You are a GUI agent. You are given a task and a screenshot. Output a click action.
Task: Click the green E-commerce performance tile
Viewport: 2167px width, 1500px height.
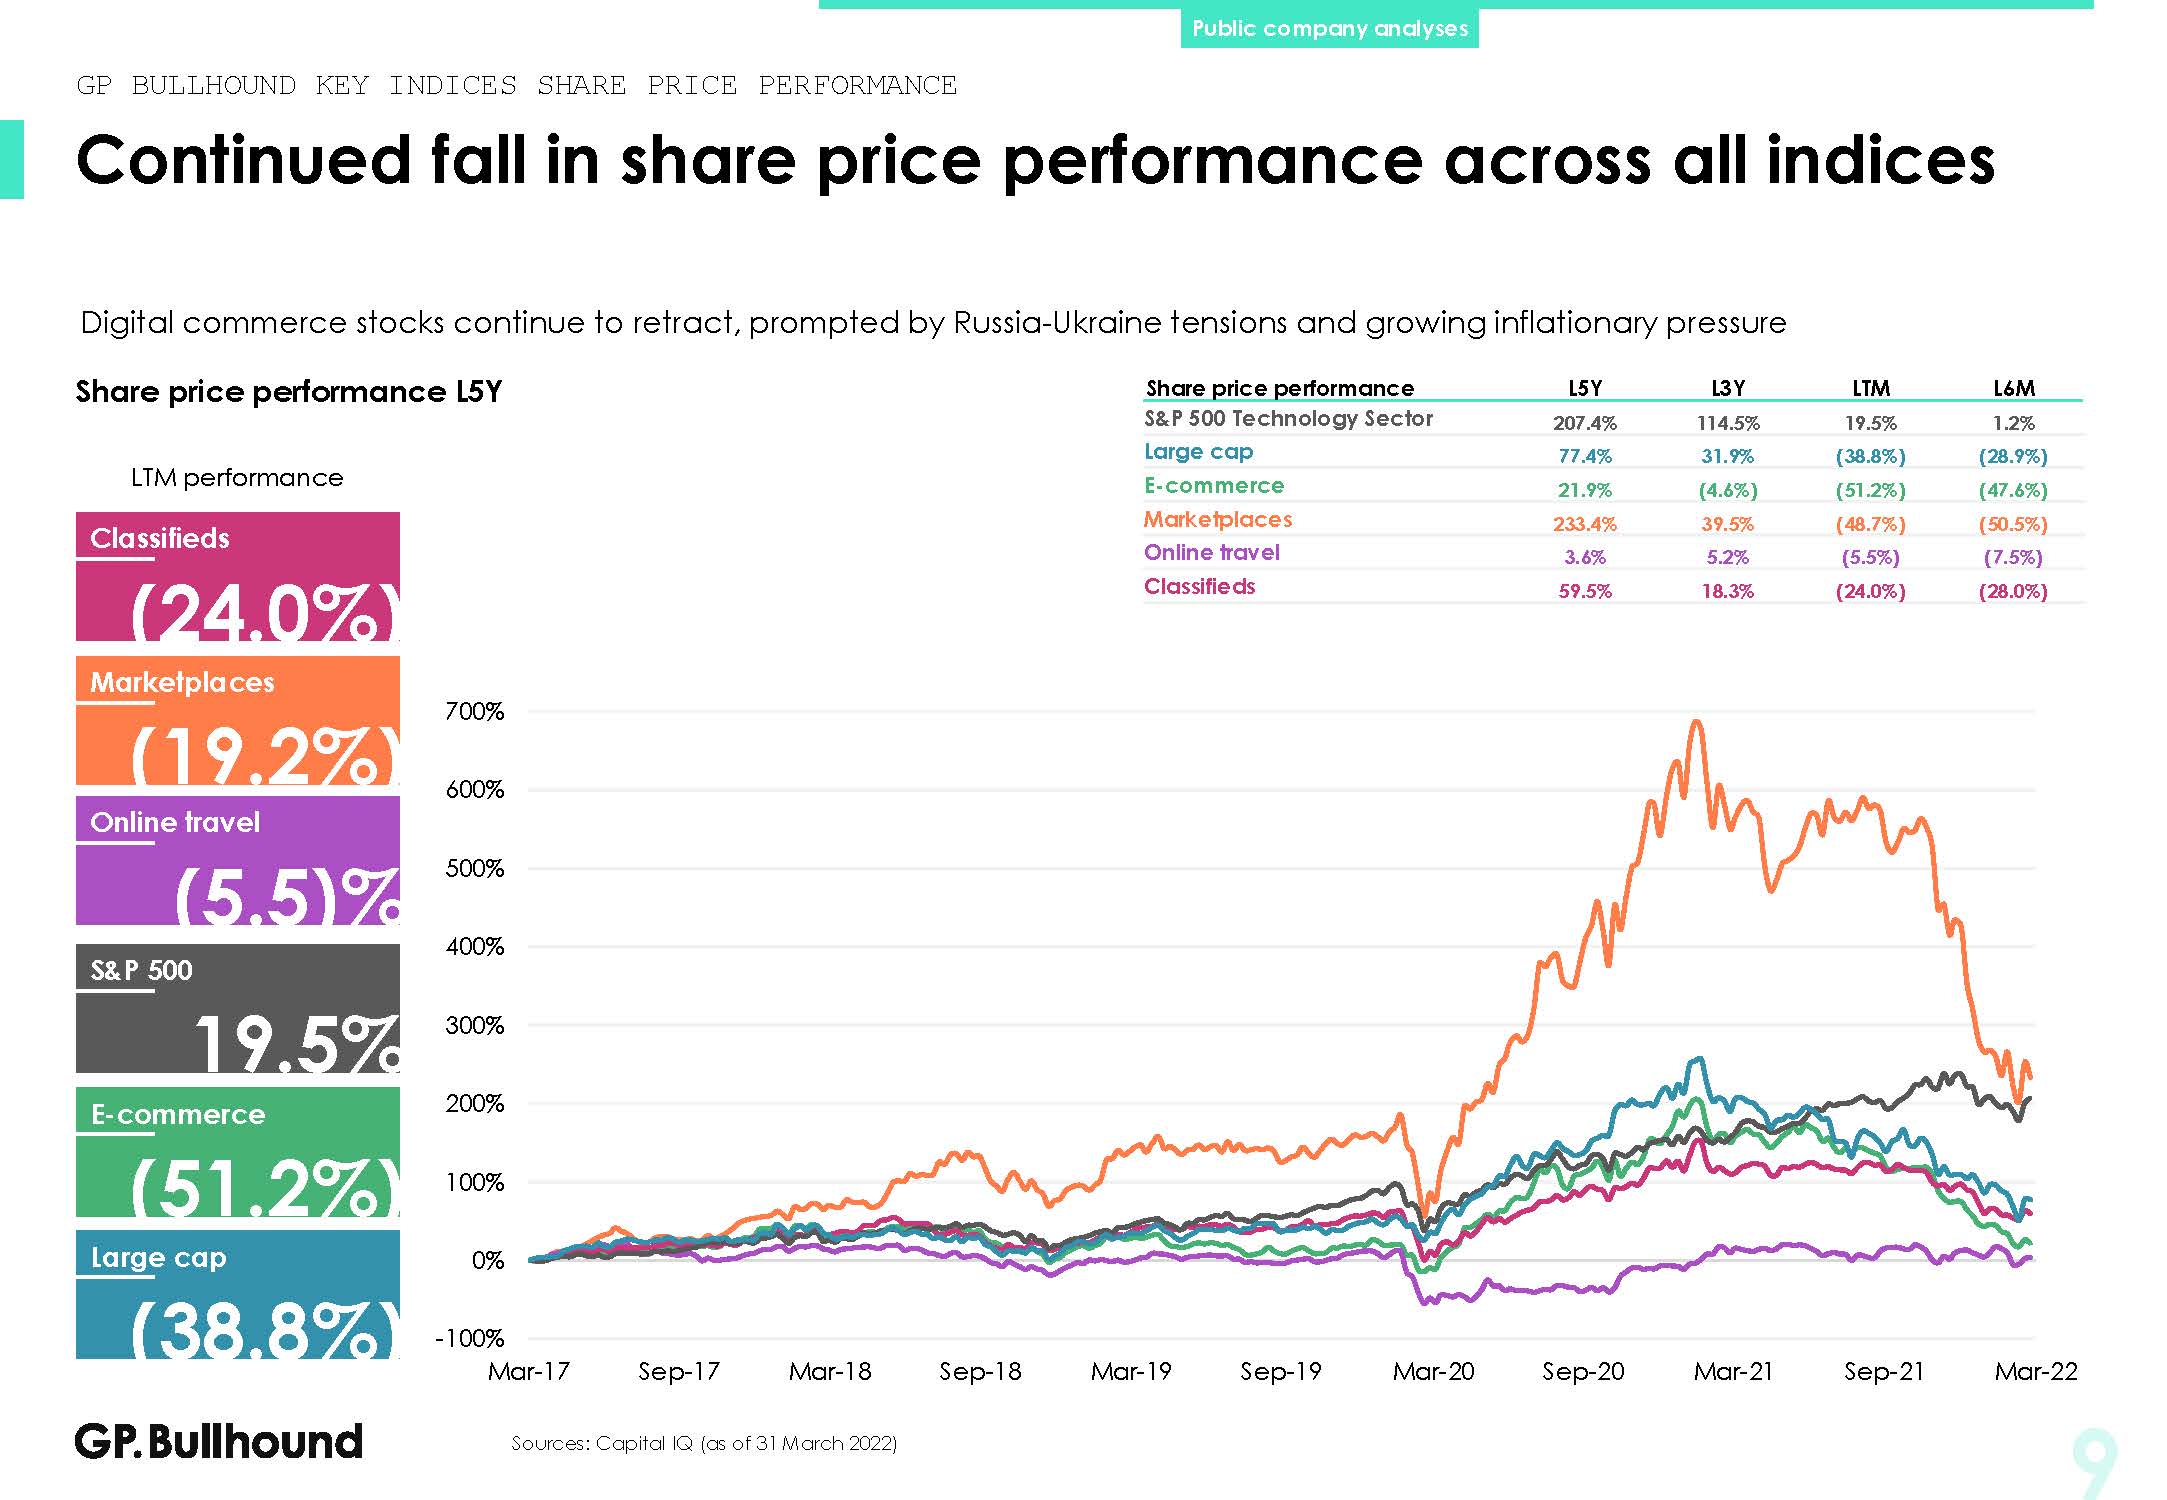pos(238,1151)
